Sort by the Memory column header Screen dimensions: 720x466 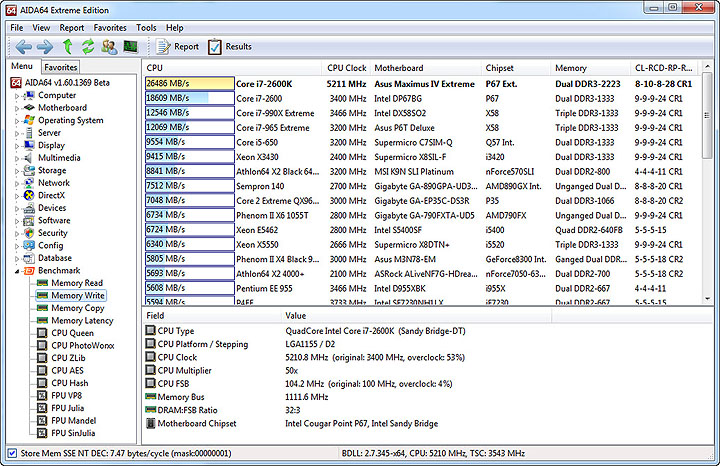tap(591, 68)
